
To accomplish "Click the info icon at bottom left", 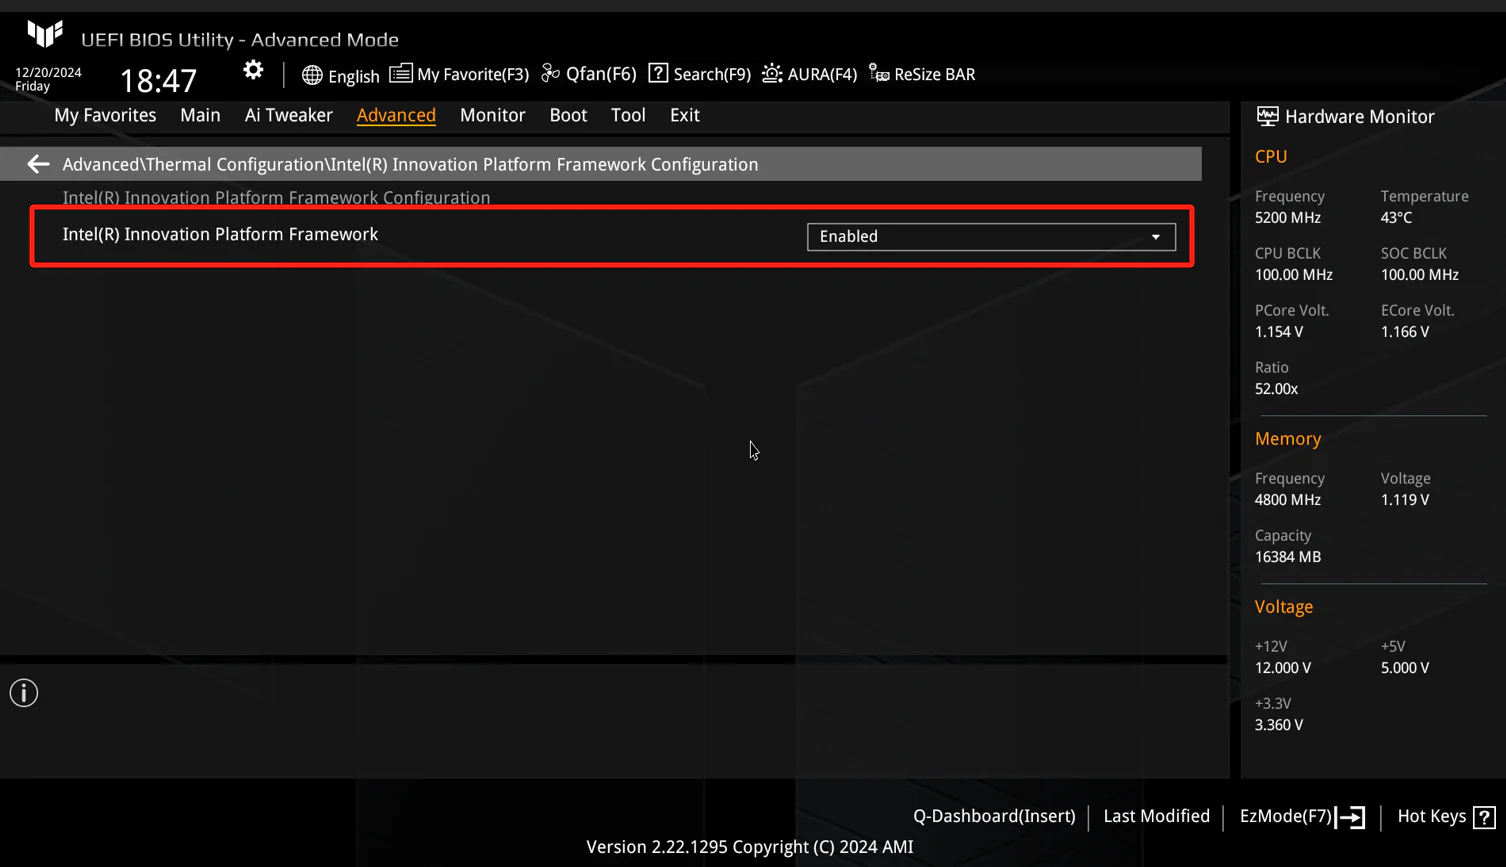I will pyautogui.click(x=24, y=693).
